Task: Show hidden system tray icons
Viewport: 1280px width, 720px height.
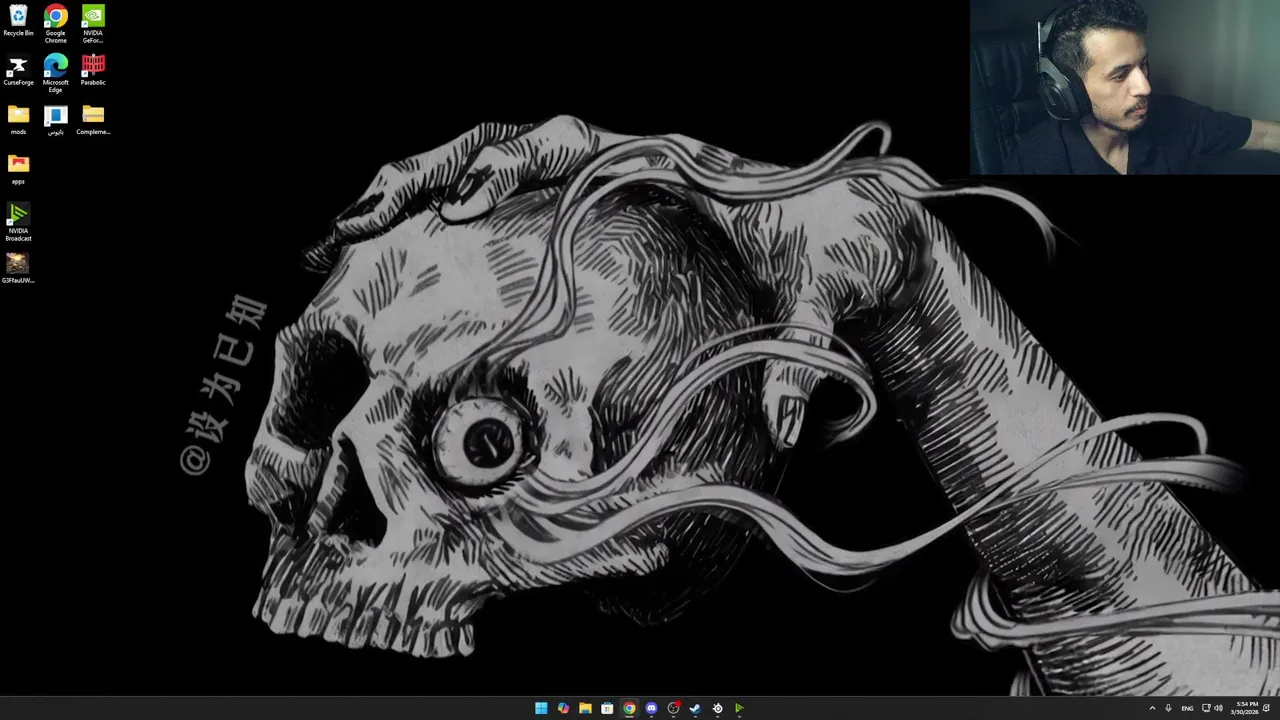Action: pos(1152,708)
